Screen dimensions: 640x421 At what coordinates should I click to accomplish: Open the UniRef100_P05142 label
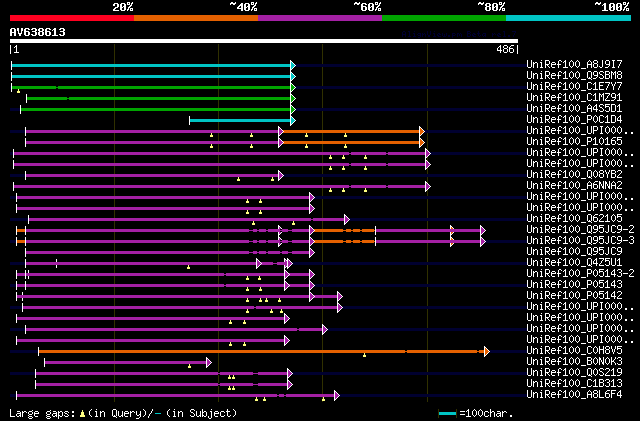pyautogui.click(x=574, y=296)
